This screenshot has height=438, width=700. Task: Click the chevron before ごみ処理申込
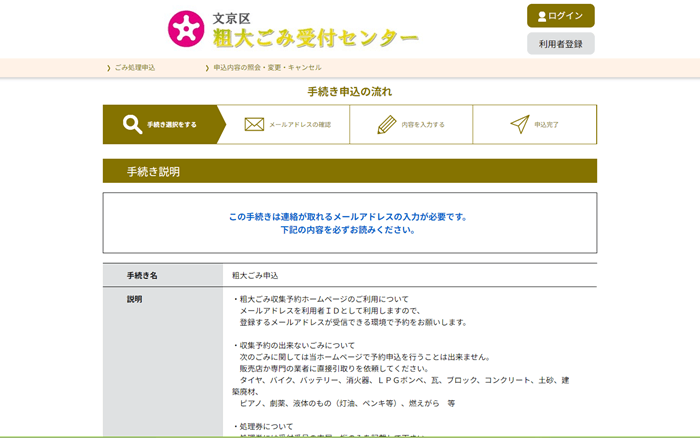(108, 68)
